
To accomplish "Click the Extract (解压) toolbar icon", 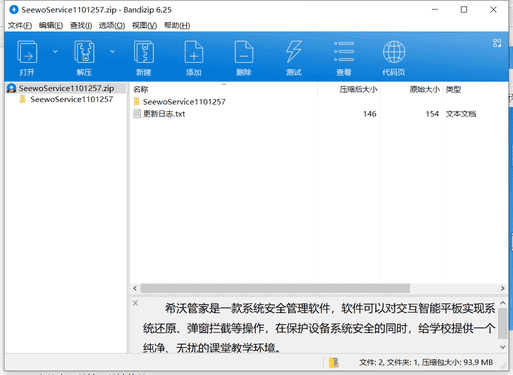I will click(84, 52).
